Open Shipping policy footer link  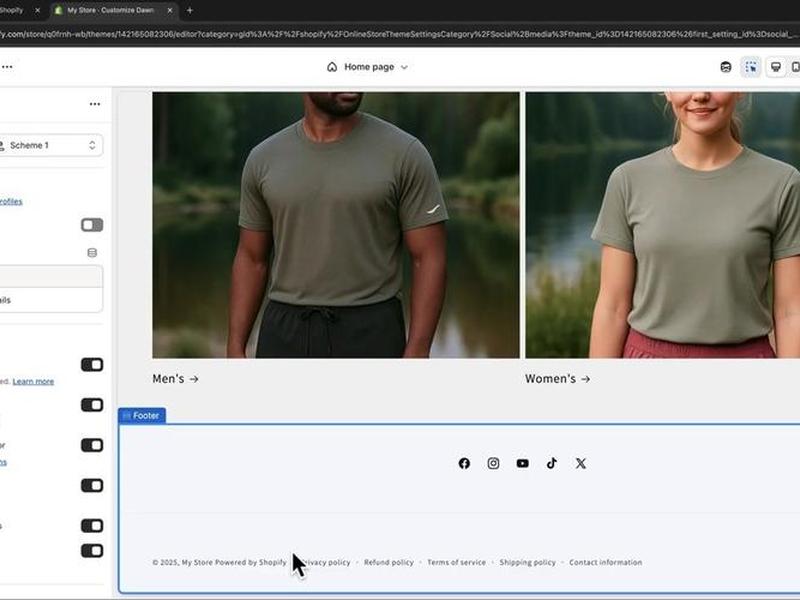pos(528,562)
